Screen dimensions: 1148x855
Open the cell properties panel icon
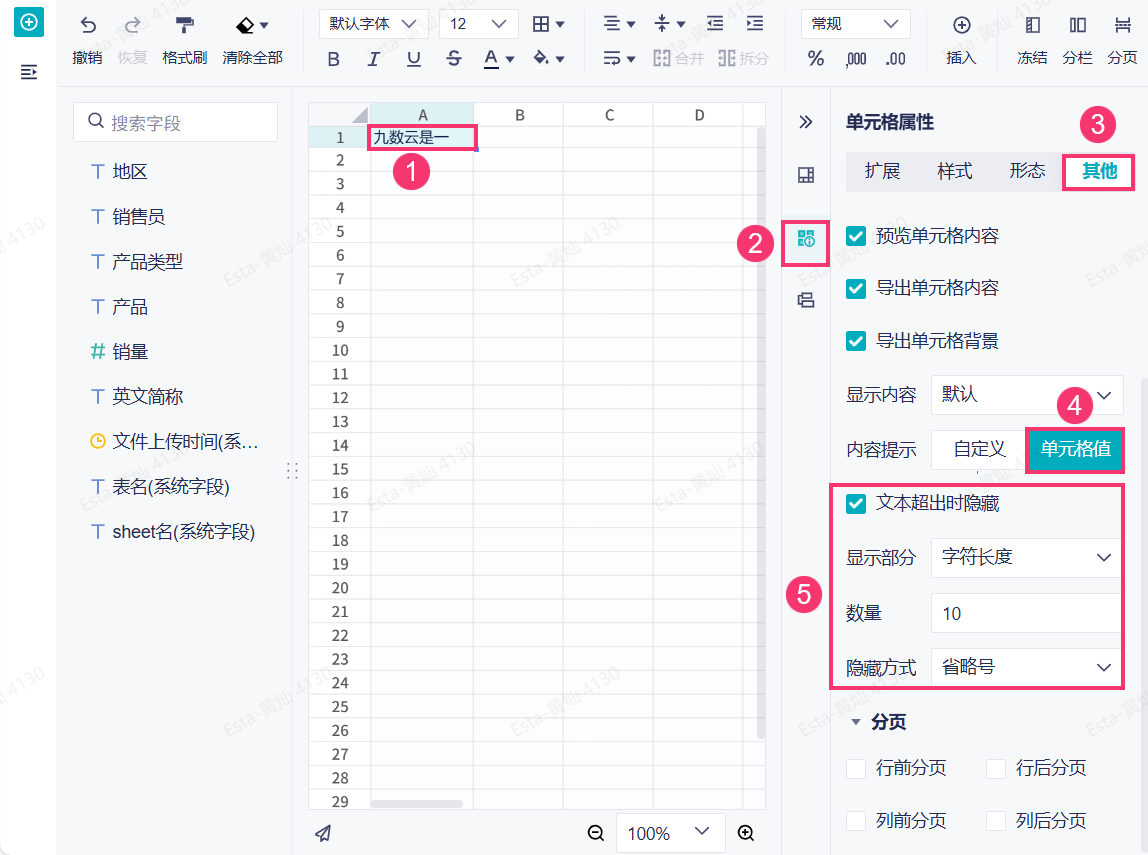[805, 239]
